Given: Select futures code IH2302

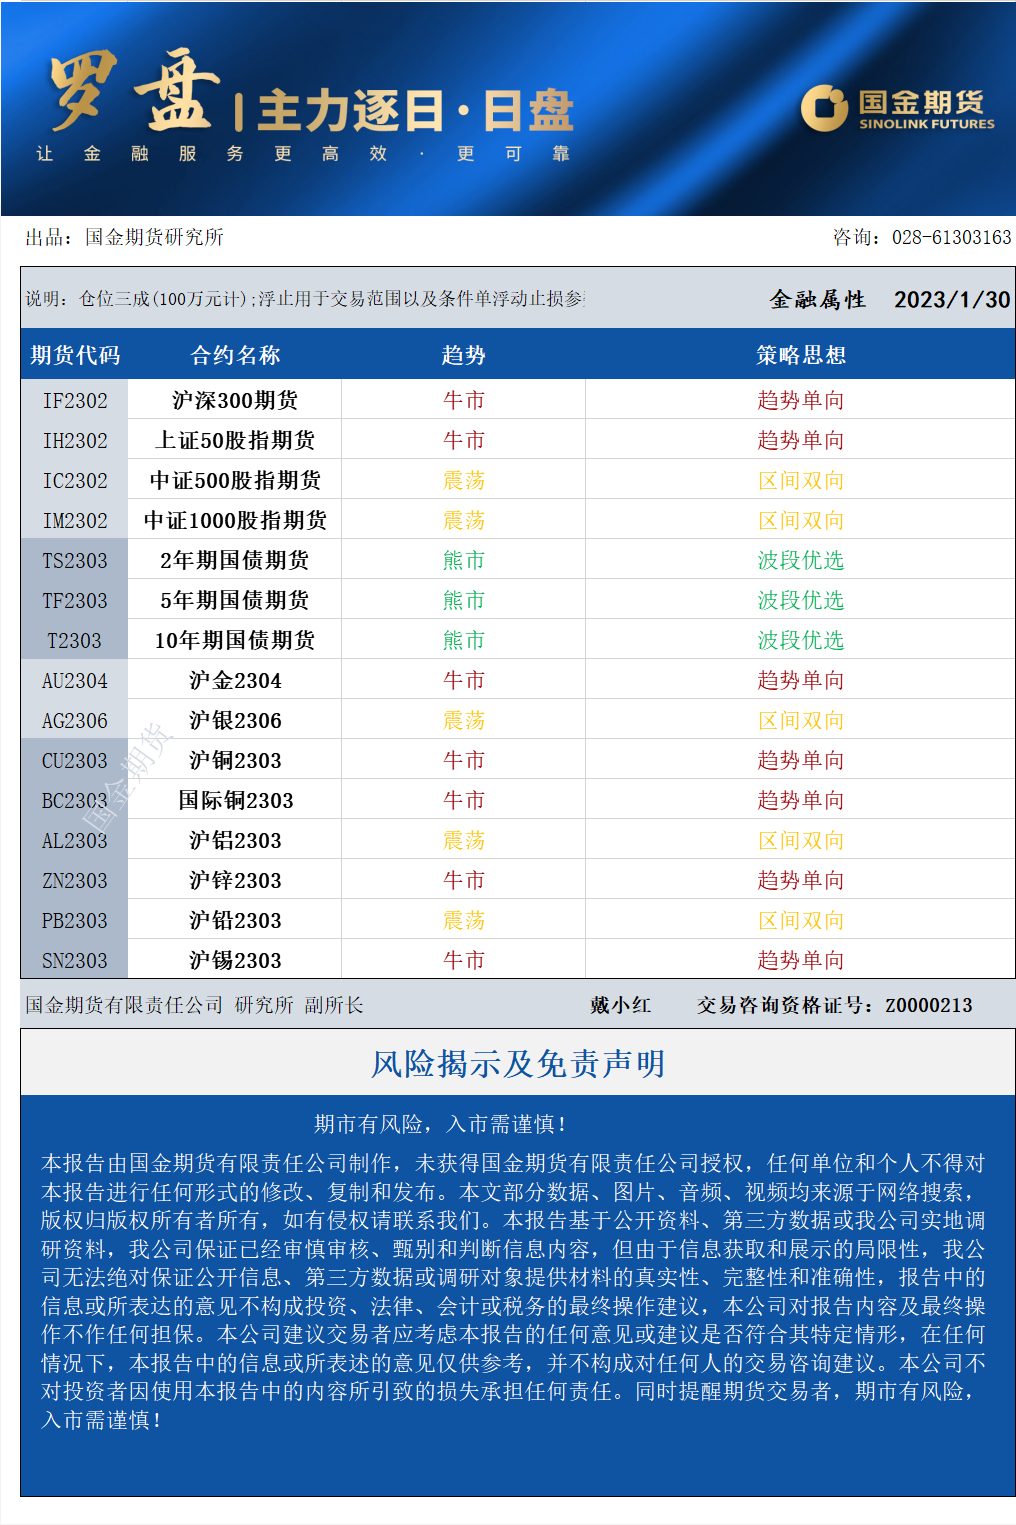Looking at the screenshot, I should tap(75, 440).
